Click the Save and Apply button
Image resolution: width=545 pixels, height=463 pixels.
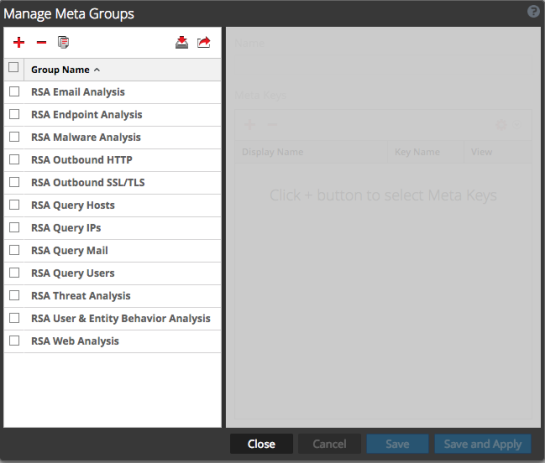tap(483, 444)
